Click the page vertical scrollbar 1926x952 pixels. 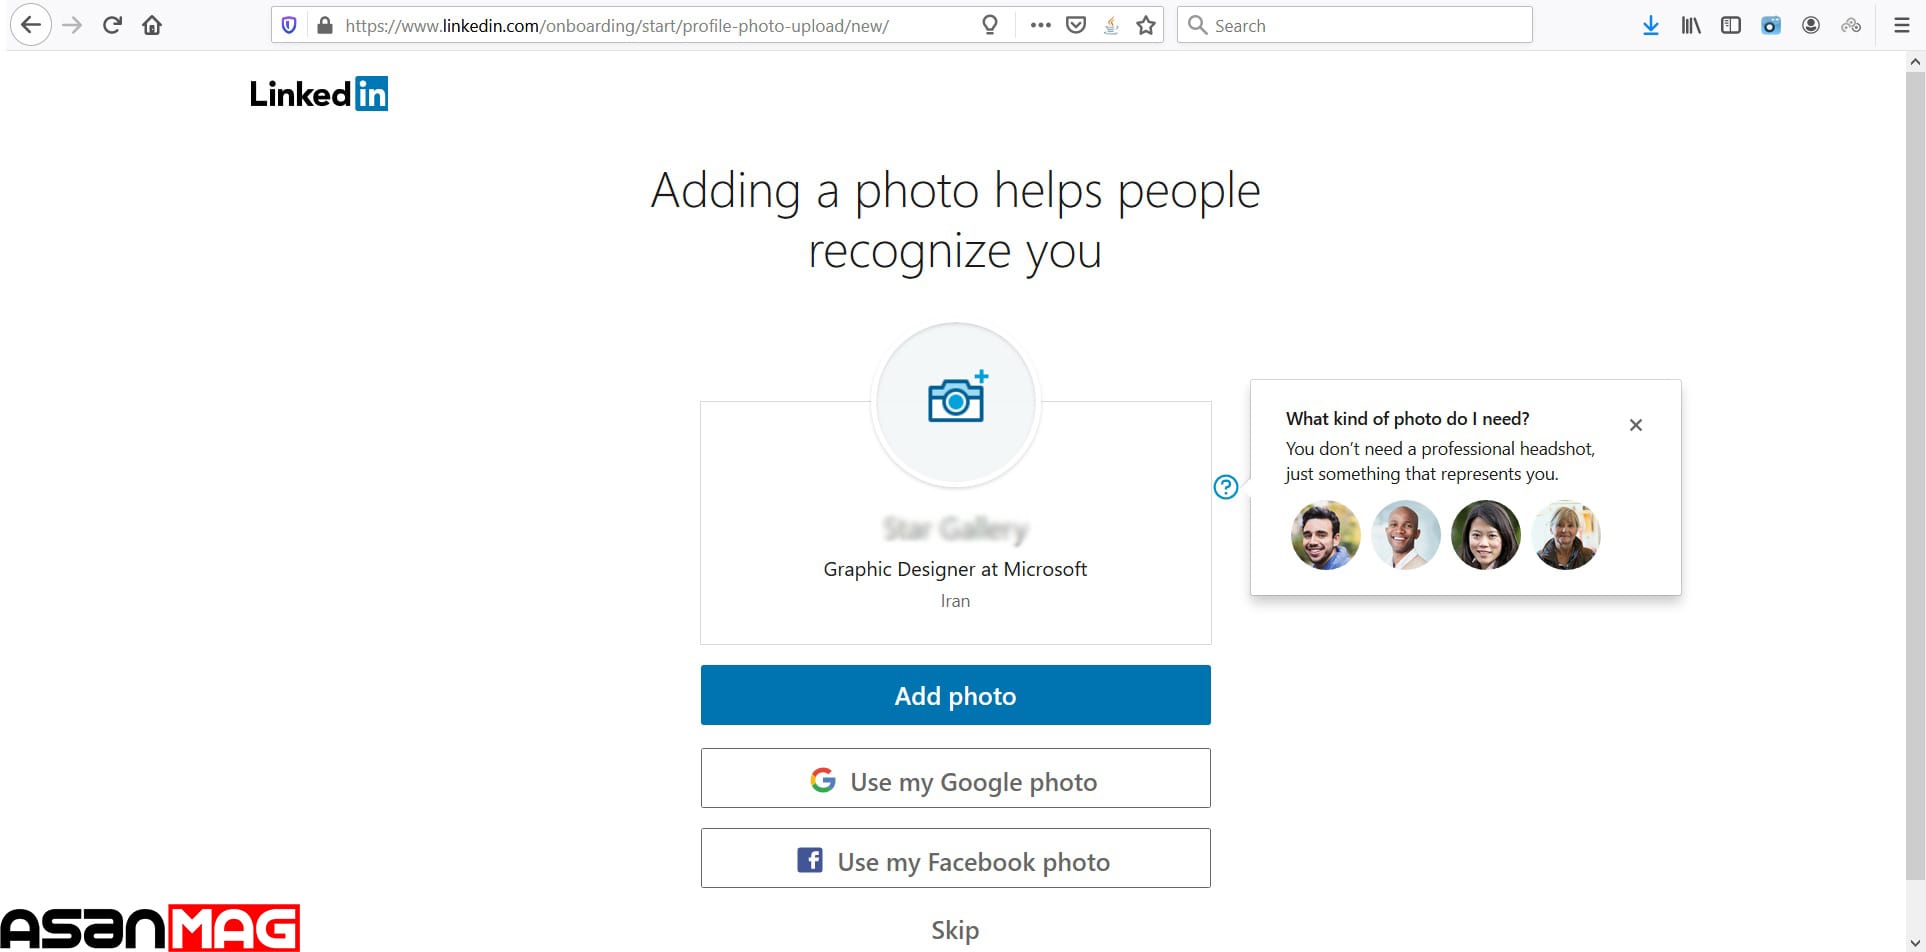click(x=1915, y=476)
